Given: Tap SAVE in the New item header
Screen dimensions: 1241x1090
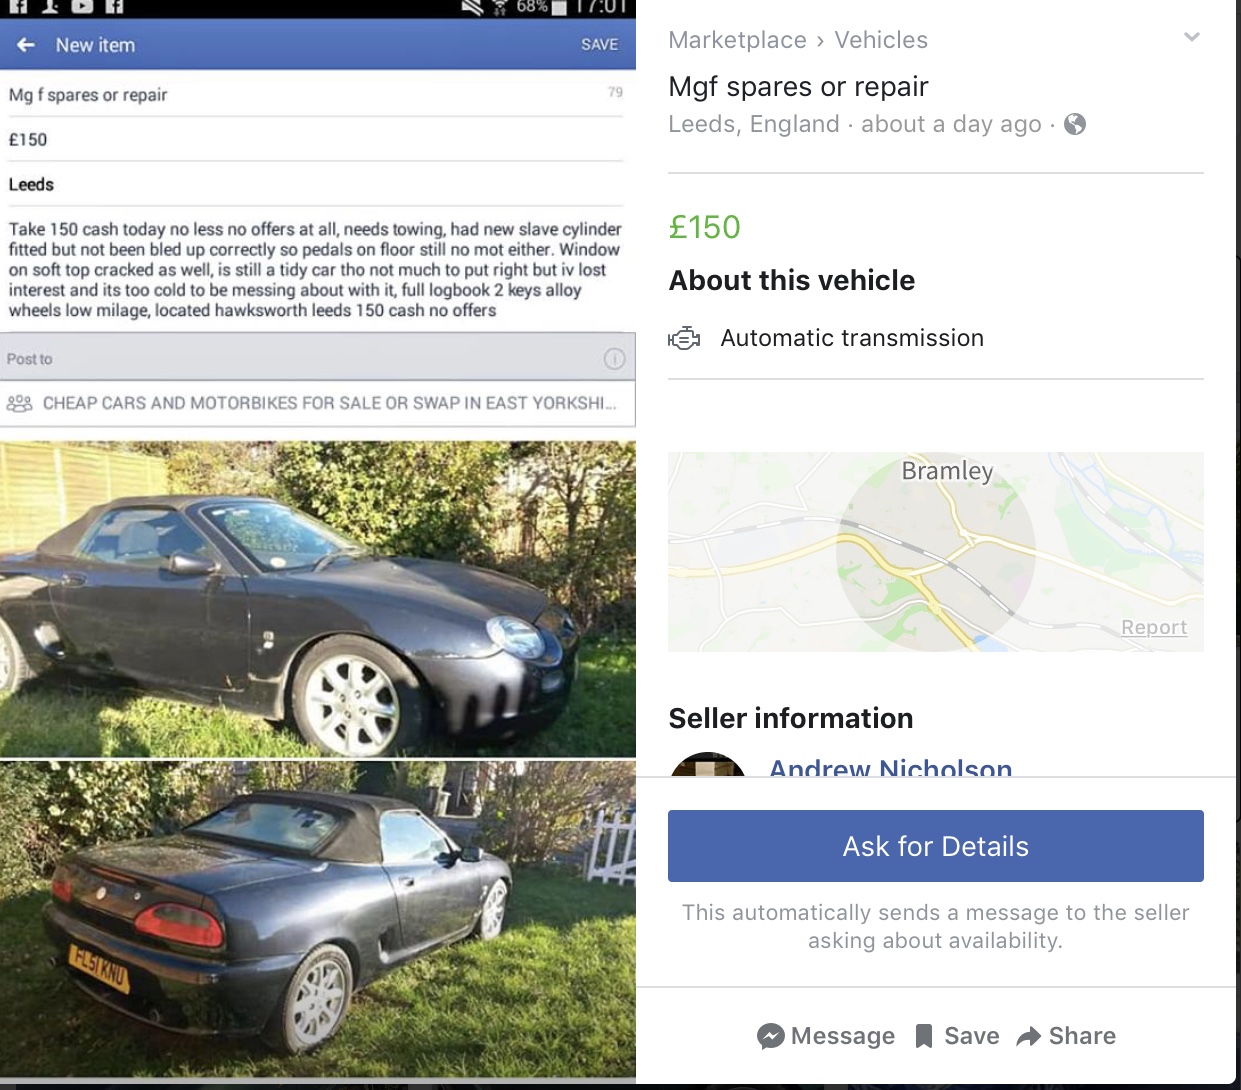Looking at the screenshot, I should click(600, 45).
